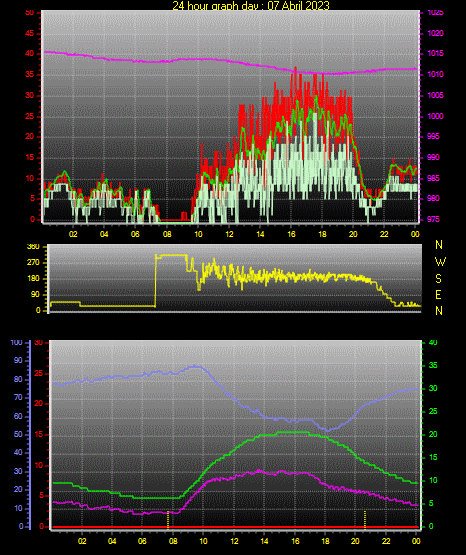Click the green temperature axis label "20" in bottom chart
The width and height of the screenshot is (466, 555).
pos(433,434)
